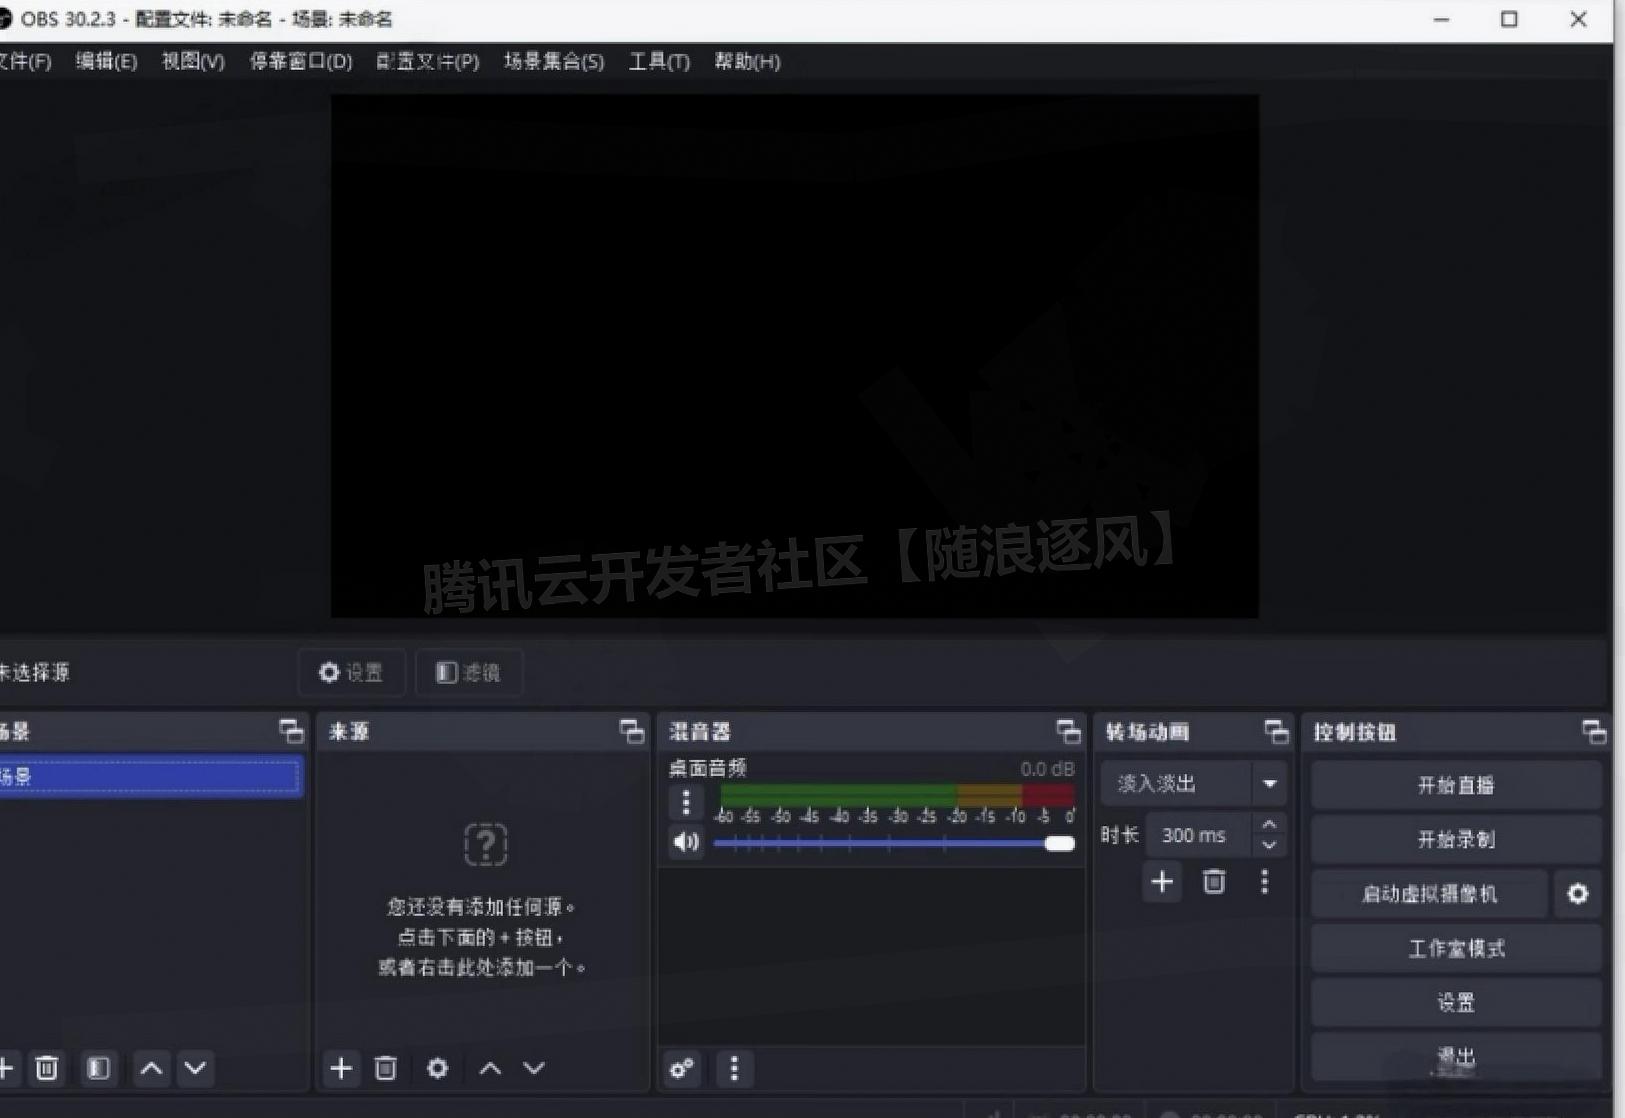This screenshot has width=1625, height=1118.
Task: Add a transition with plus icon
Action: point(1162,881)
